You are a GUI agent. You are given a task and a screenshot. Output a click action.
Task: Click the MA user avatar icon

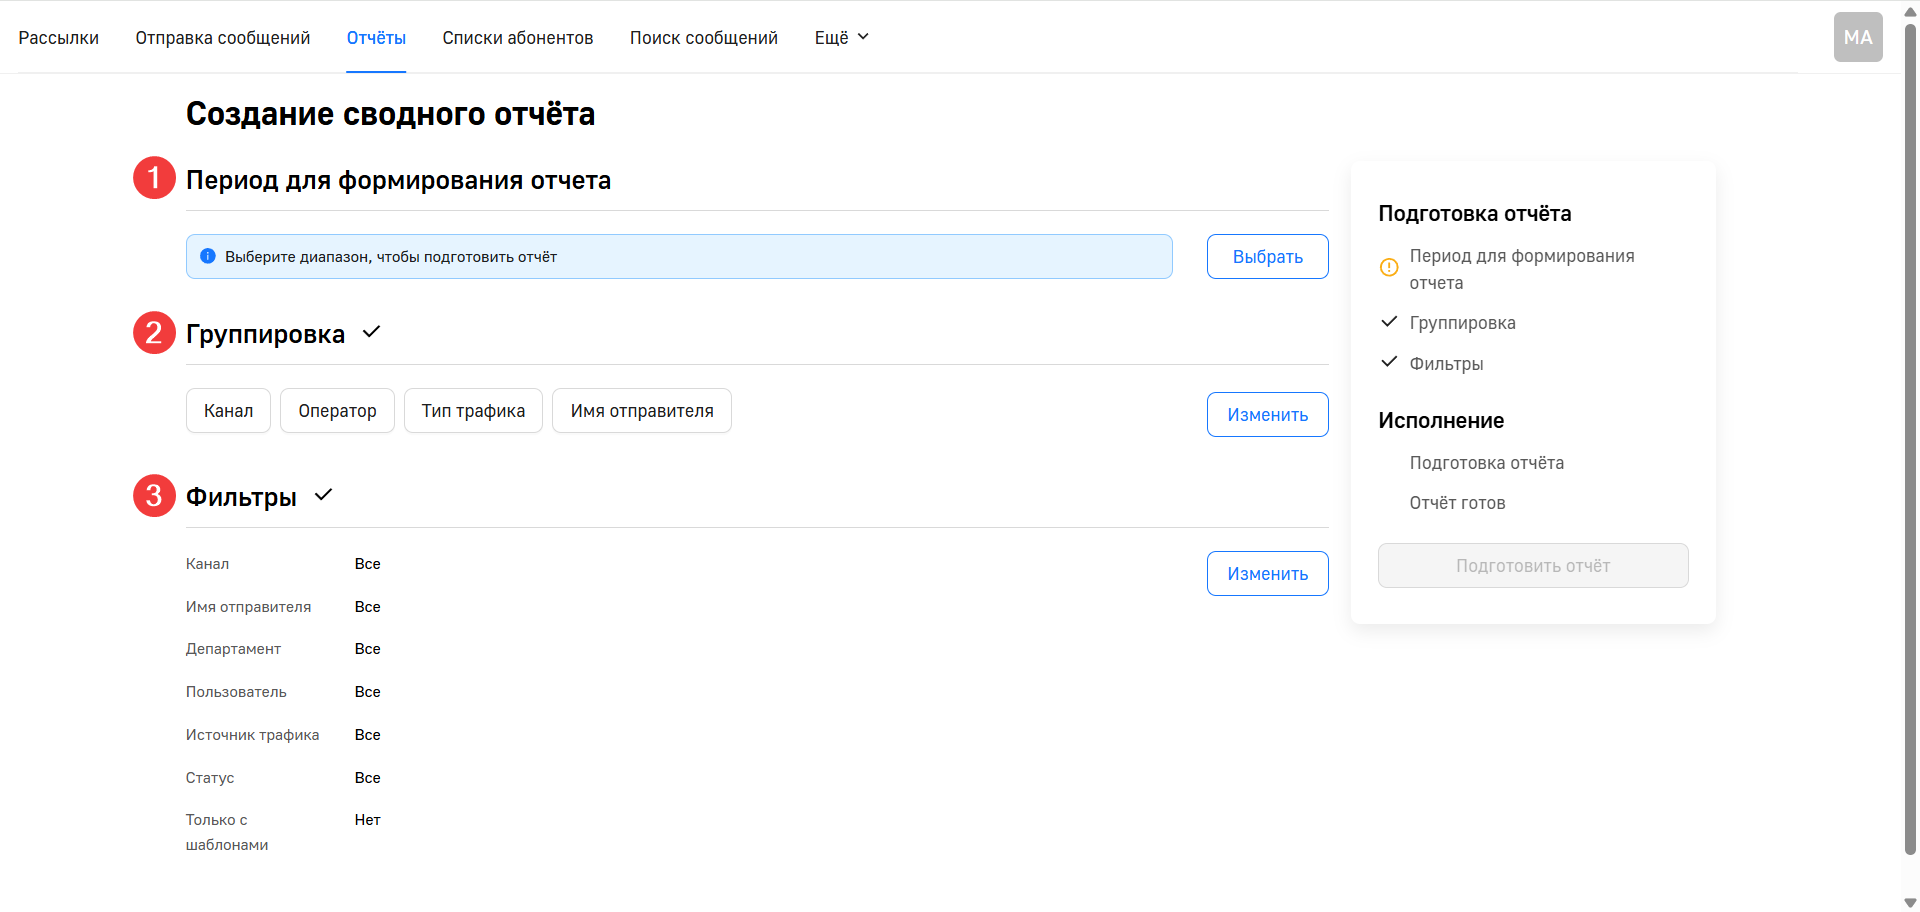(x=1857, y=37)
